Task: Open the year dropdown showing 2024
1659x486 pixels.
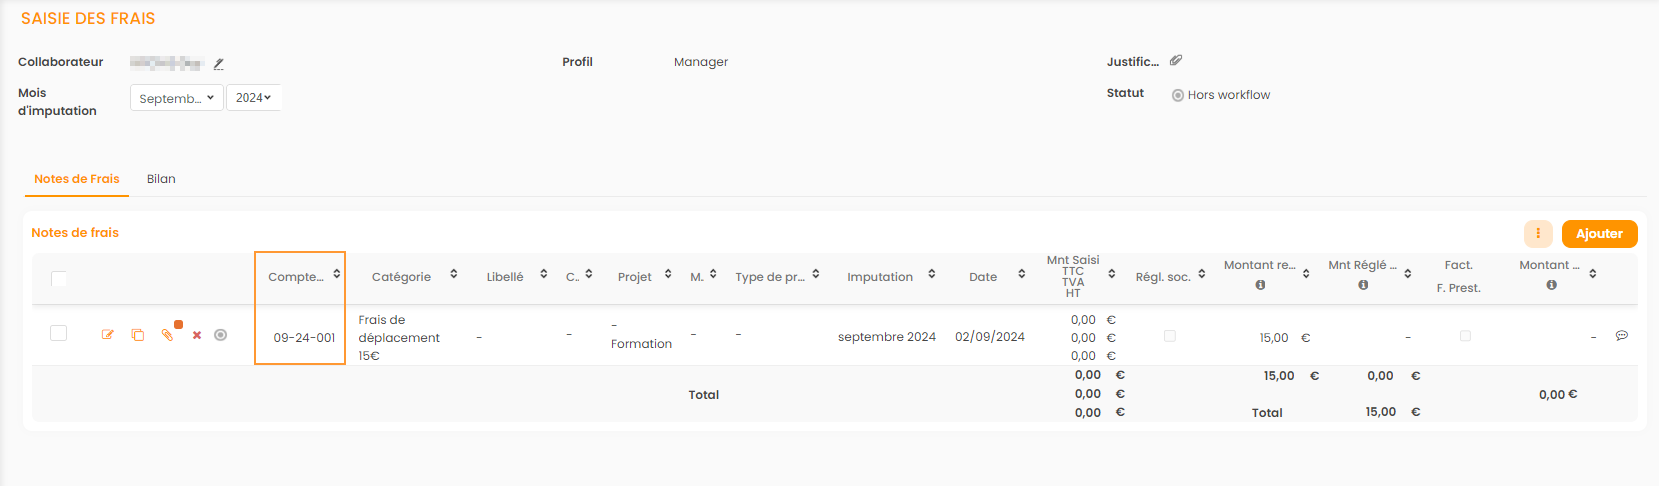Action: click(x=254, y=98)
